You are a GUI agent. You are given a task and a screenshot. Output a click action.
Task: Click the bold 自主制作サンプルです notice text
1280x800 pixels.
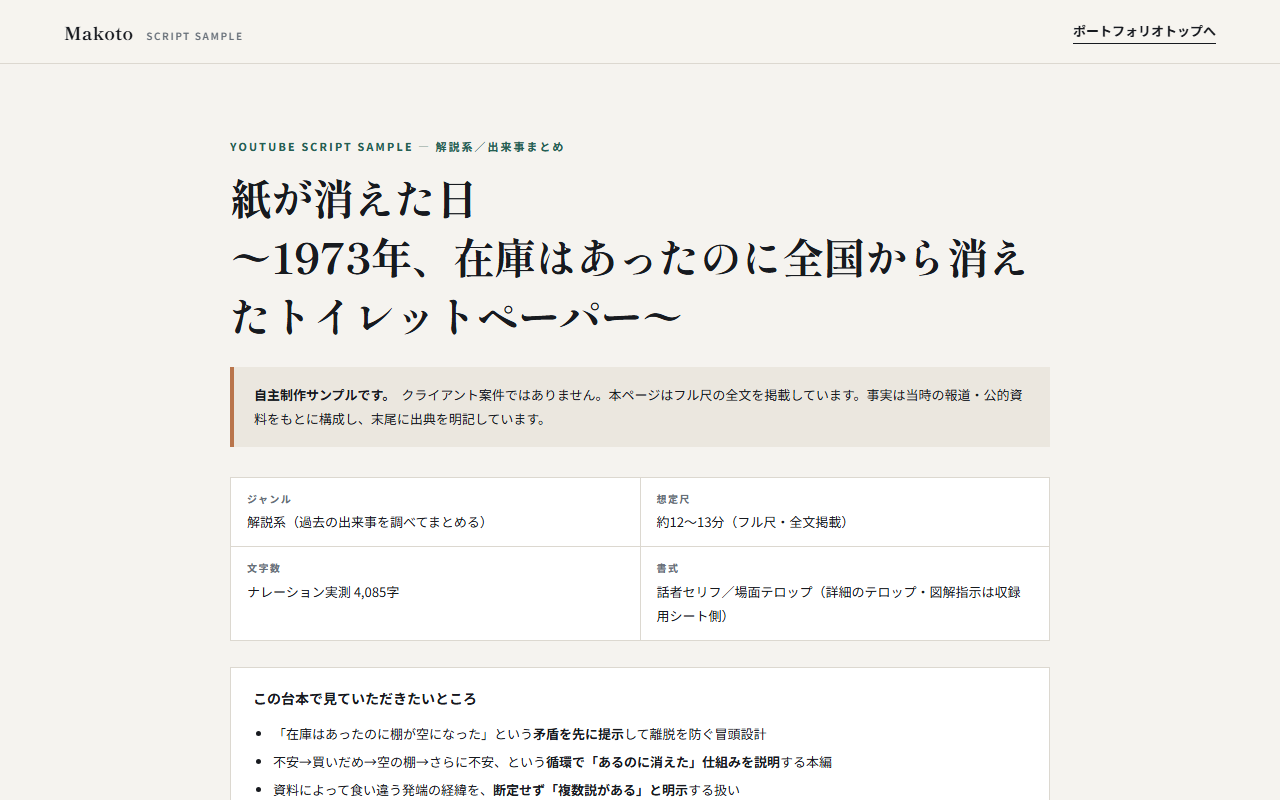[x=322, y=395]
